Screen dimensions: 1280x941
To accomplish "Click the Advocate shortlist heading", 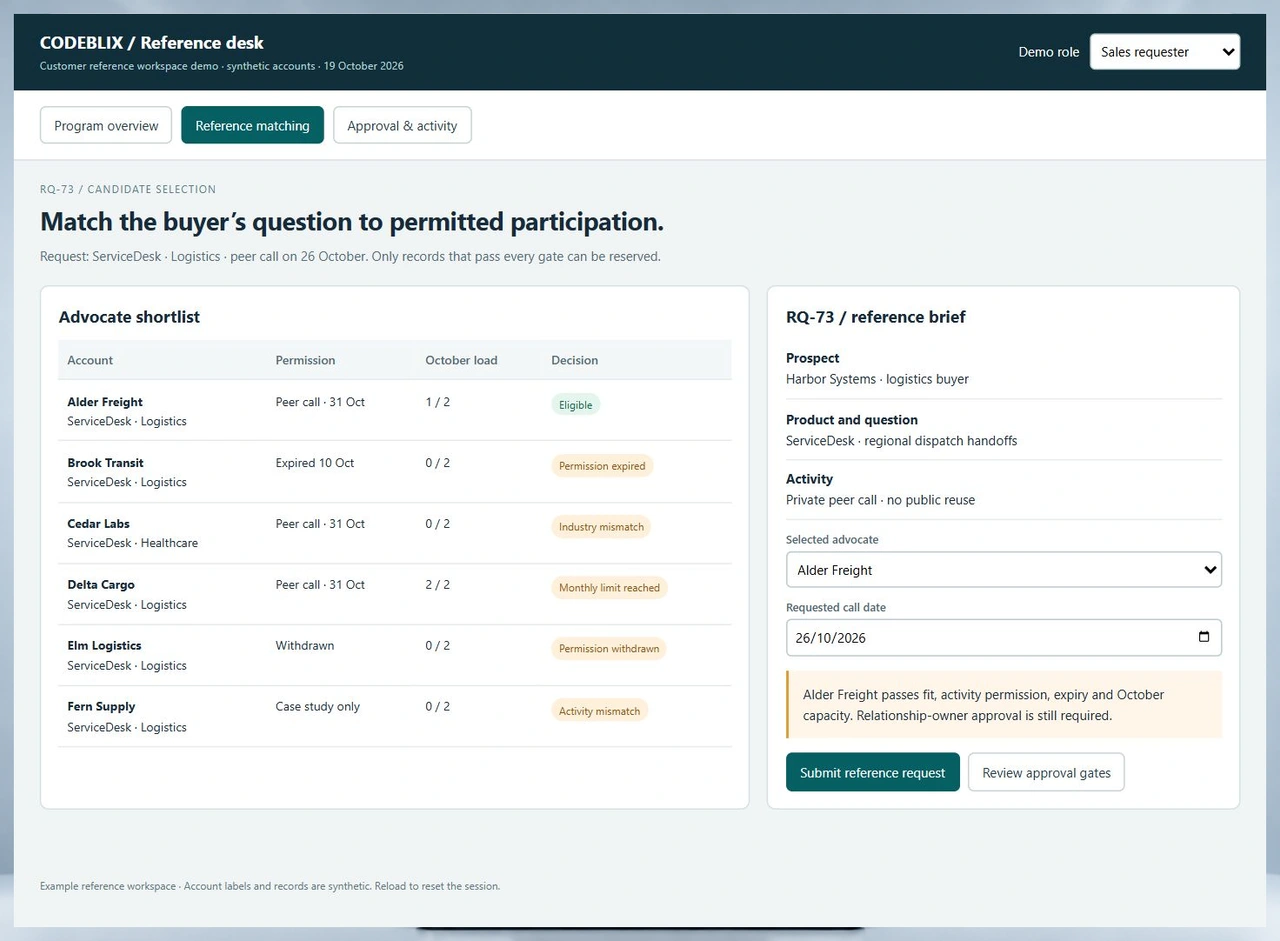I will (x=129, y=317).
